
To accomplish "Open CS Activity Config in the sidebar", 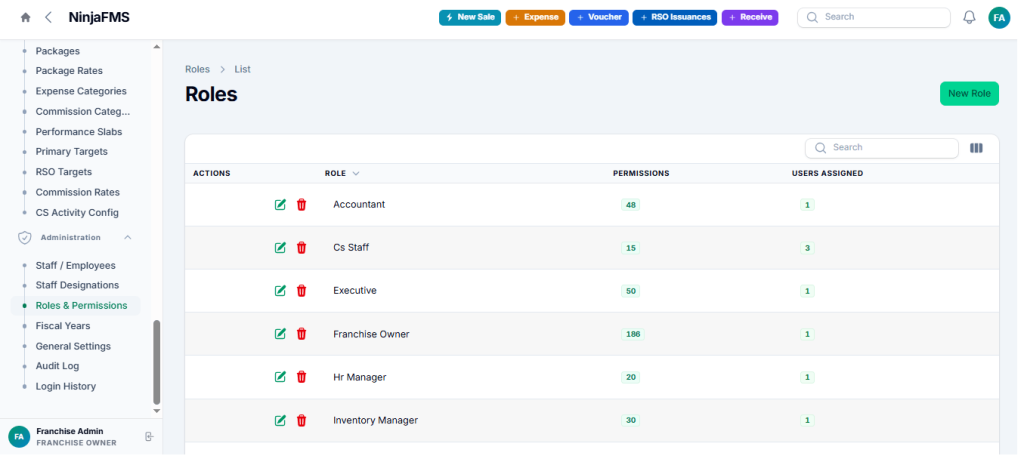I will 77,213.
